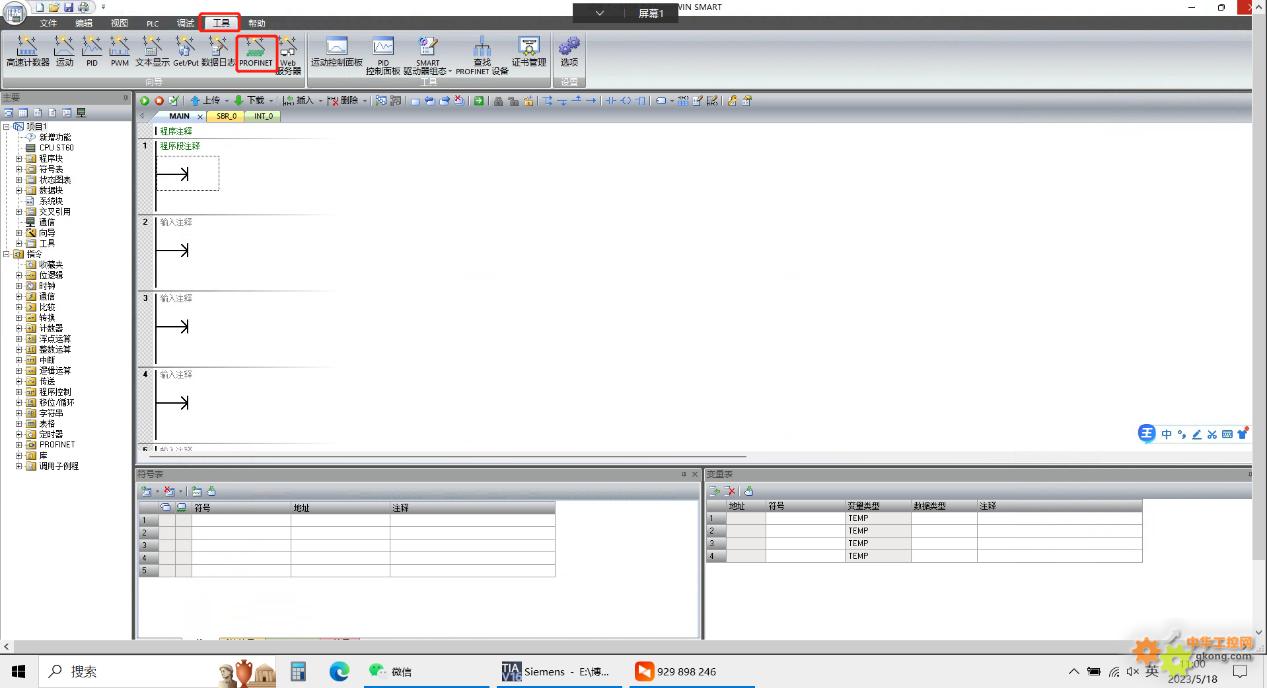Select the MAIN editor tab

coord(179,116)
